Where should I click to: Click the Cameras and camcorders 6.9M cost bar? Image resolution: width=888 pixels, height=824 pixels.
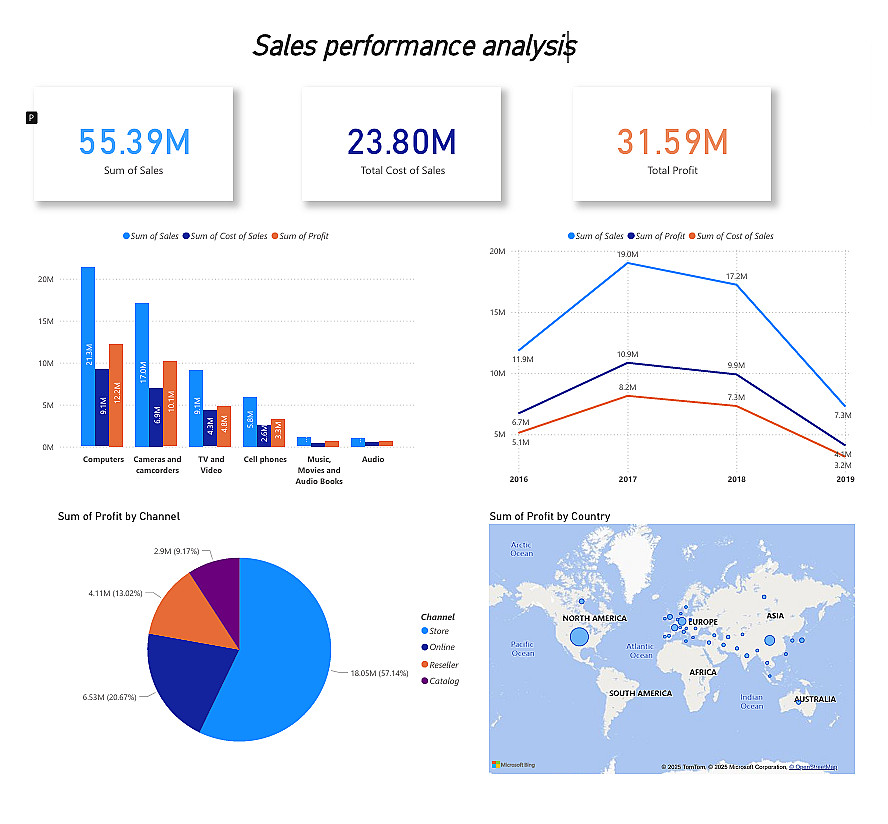pyautogui.click(x=156, y=417)
